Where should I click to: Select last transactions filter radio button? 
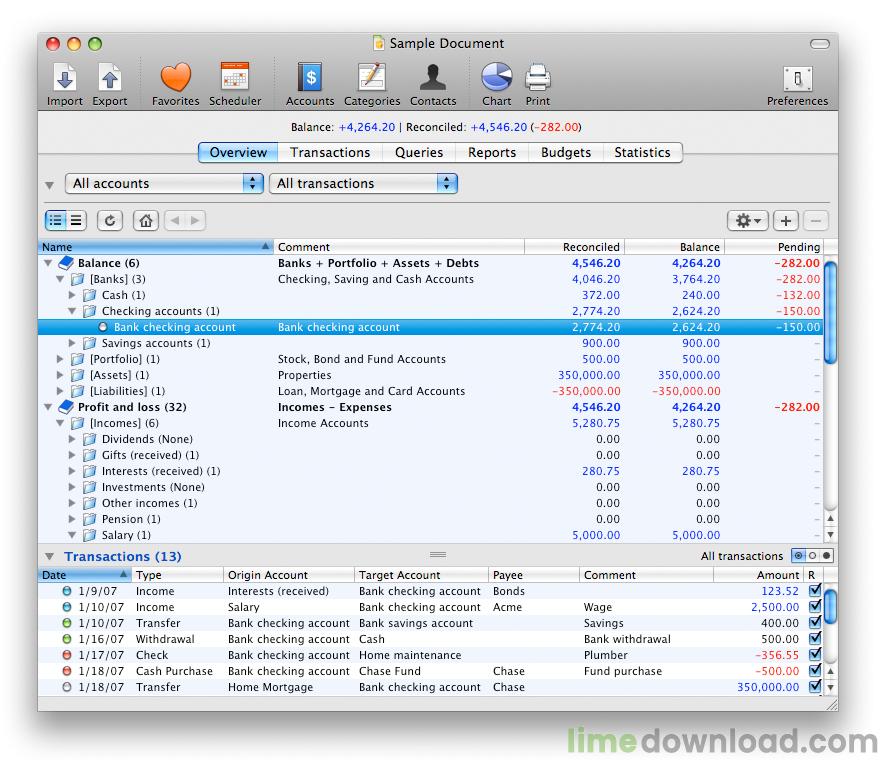[826, 556]
